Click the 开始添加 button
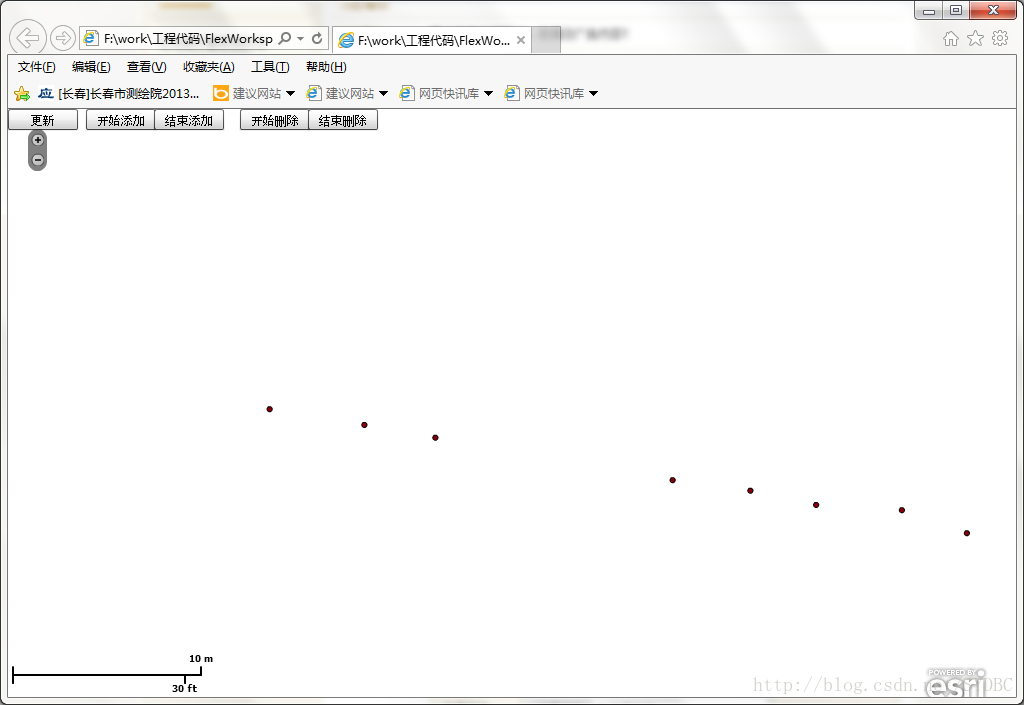This screenshot has width=1024, height=705. pyautogui.click(x=121, y=120)
